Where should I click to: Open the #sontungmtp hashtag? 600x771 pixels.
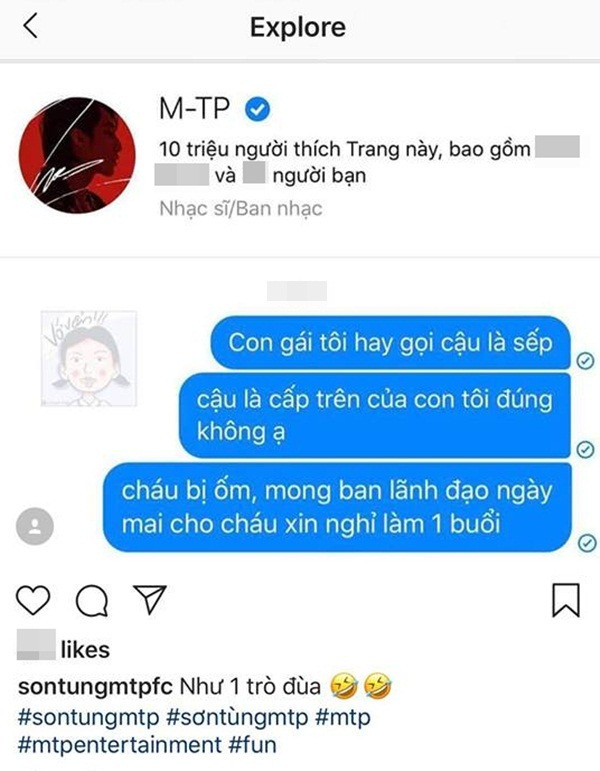point(89,717)
